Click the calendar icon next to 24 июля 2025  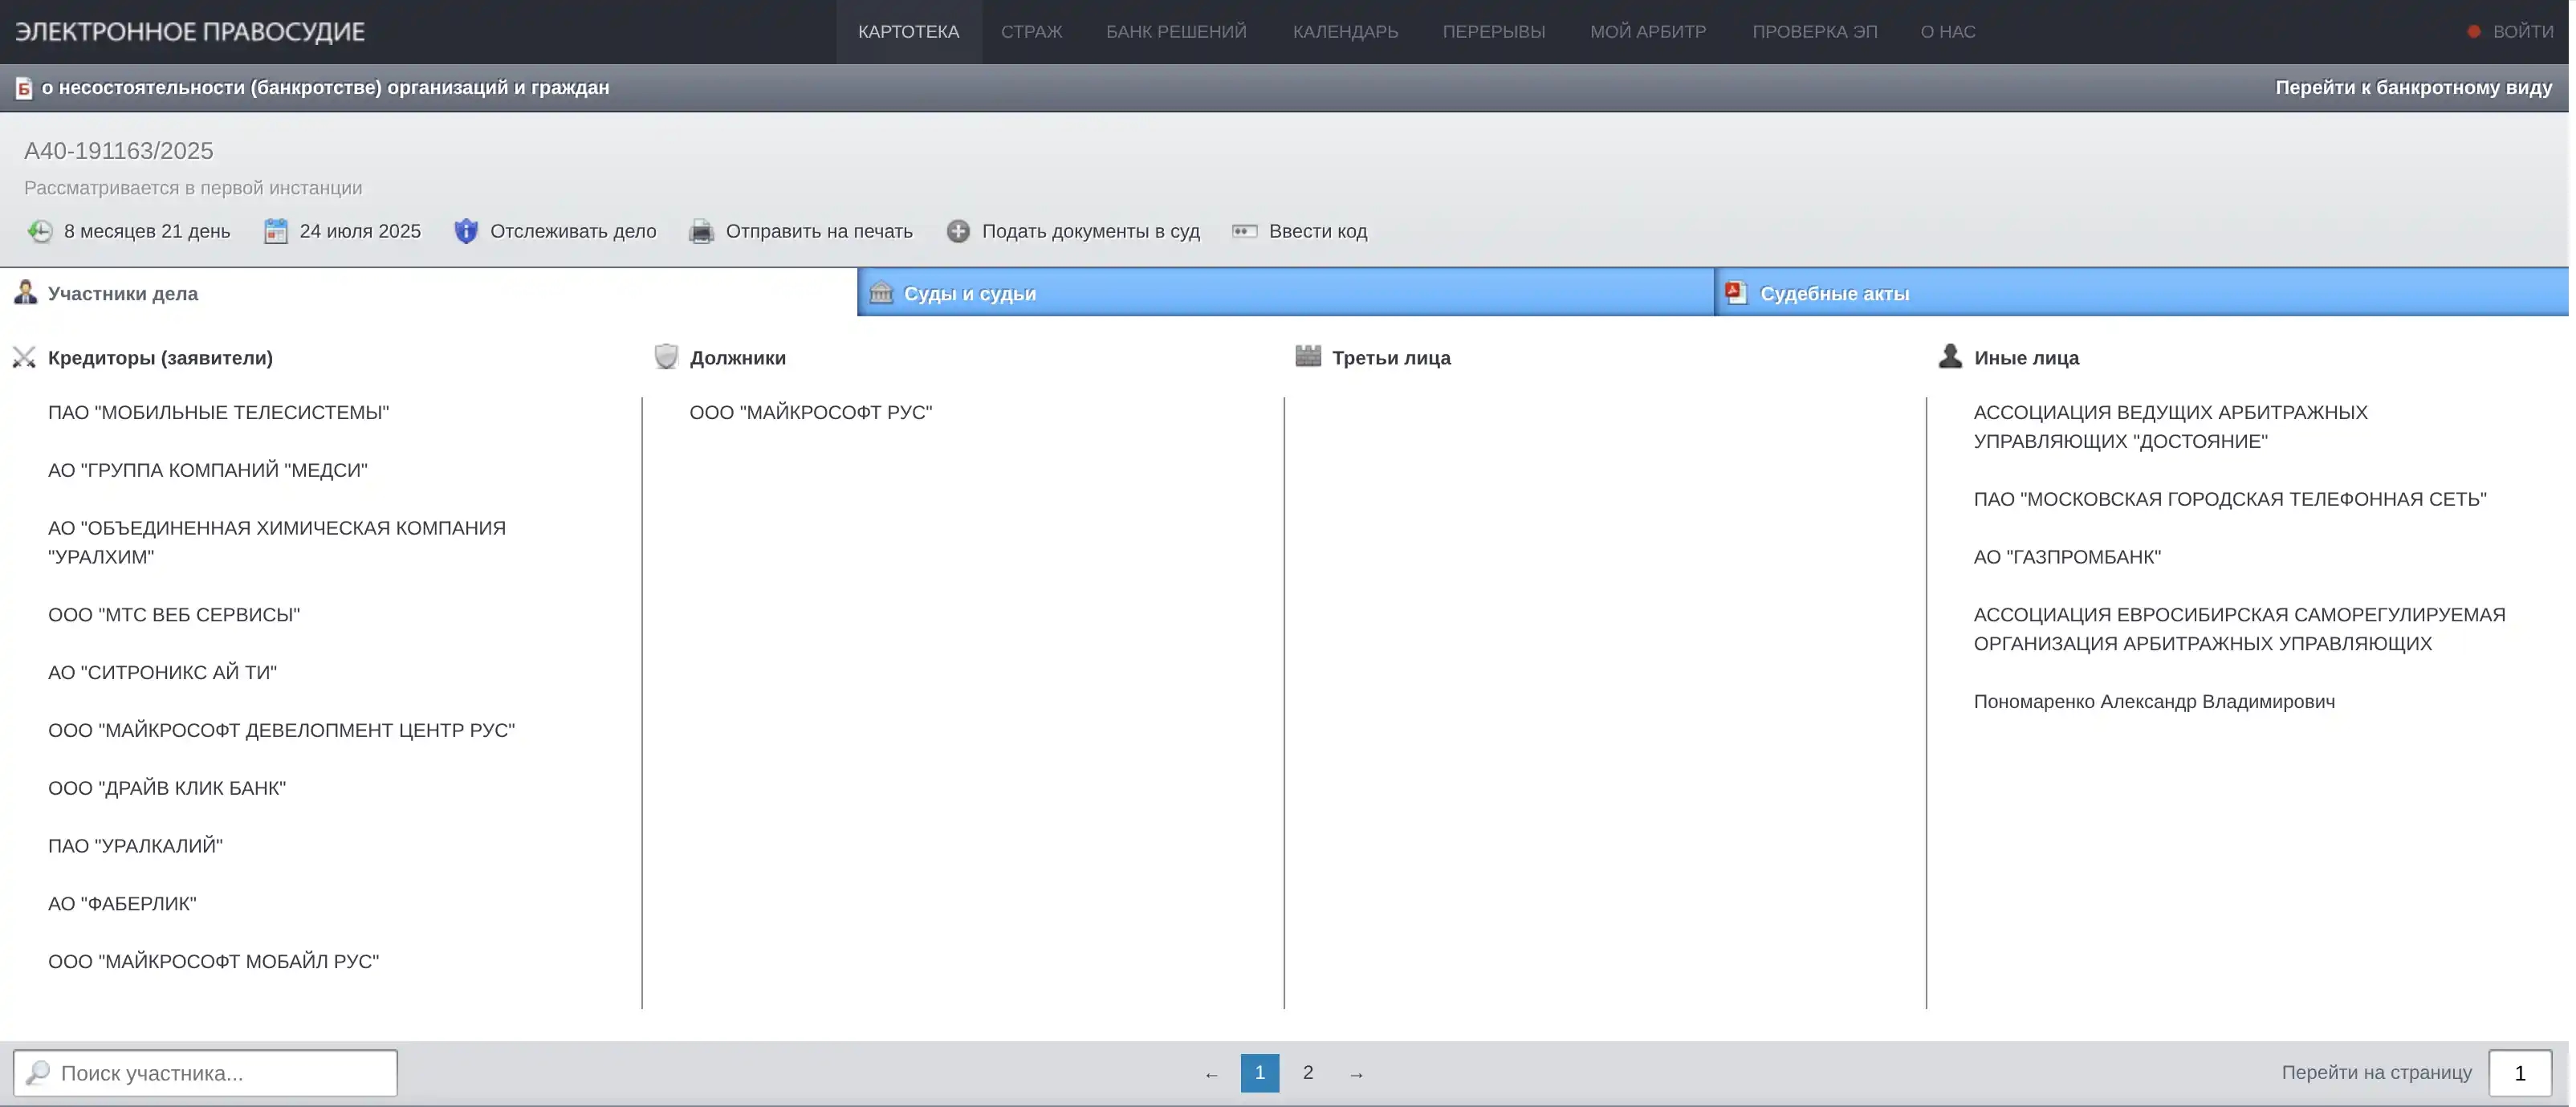coord(276,231)
